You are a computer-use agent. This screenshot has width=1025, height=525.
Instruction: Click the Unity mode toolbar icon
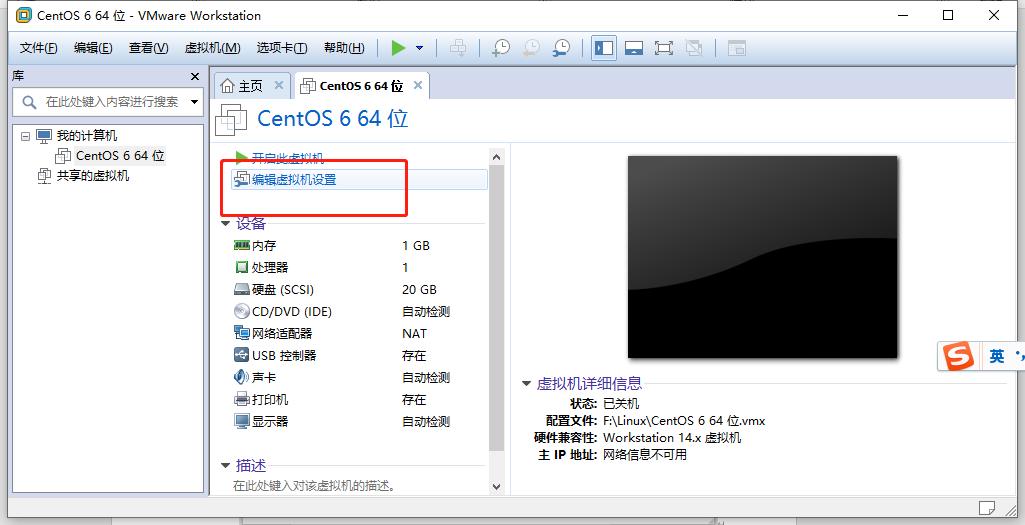click(694, 48)
